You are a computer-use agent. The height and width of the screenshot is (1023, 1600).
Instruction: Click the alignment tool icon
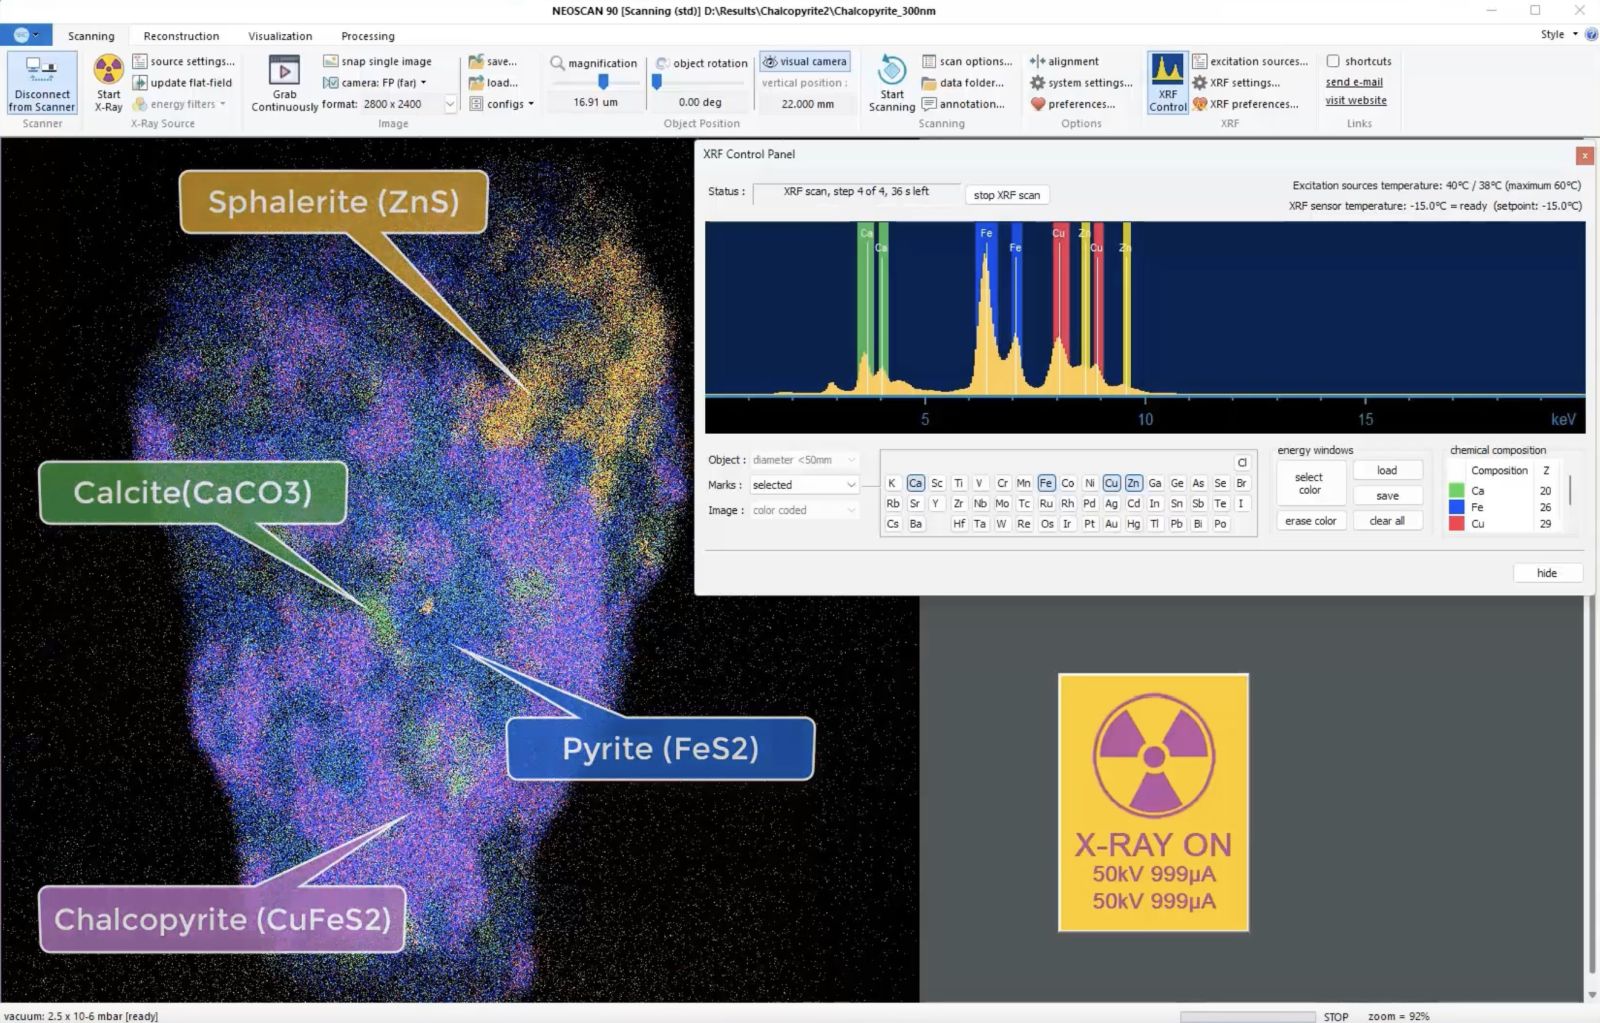[x=1038, y=61]
